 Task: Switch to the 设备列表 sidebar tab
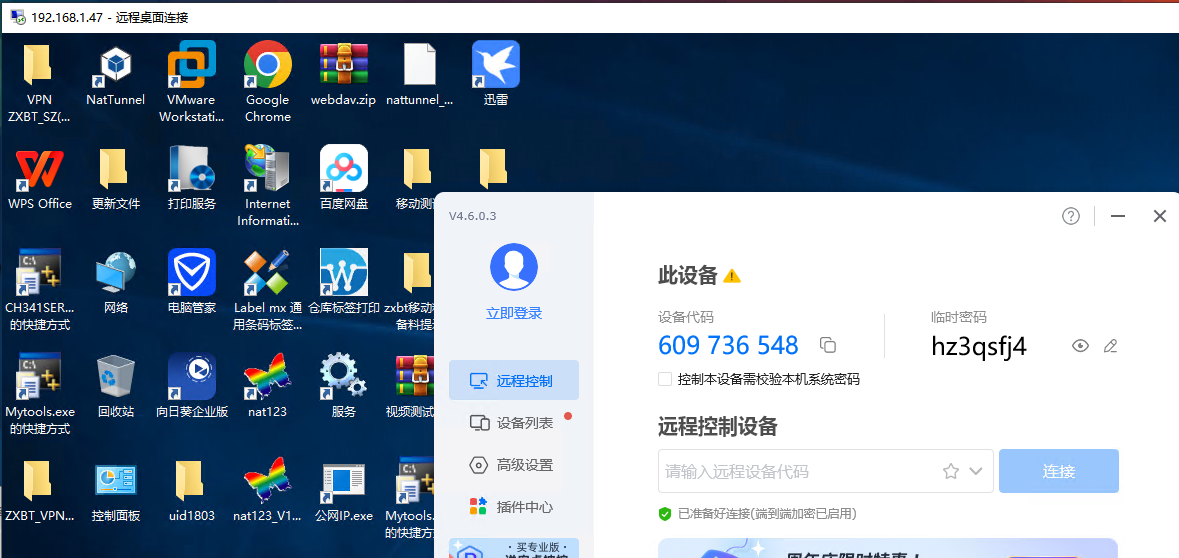tap(514, 423)
